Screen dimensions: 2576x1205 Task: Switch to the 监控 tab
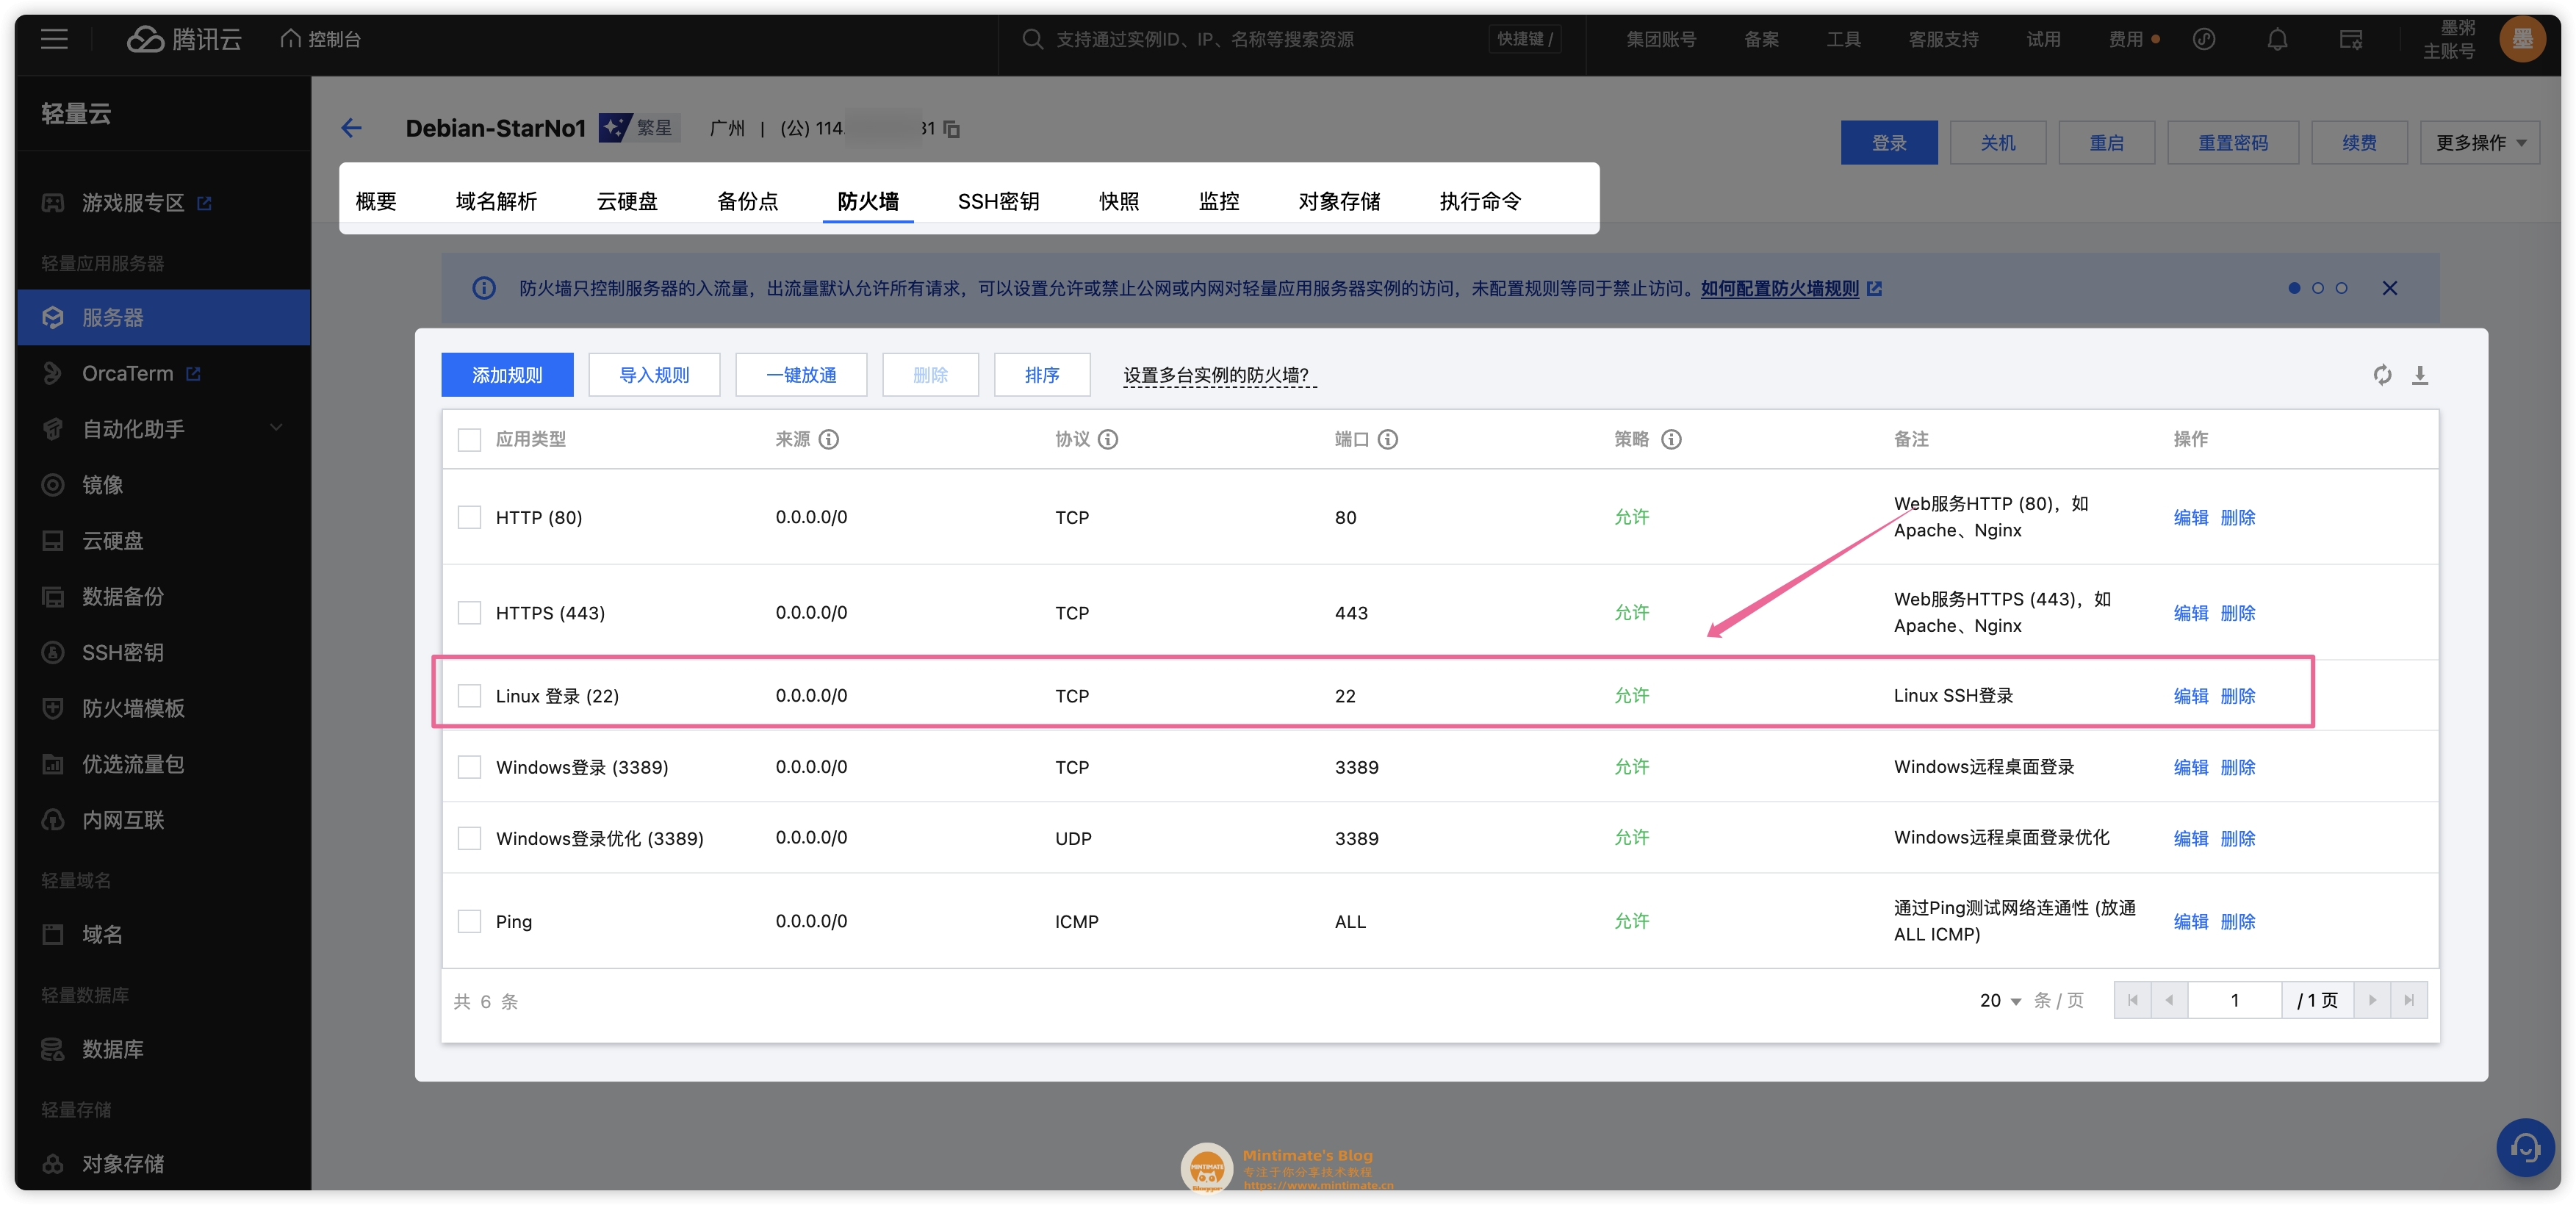tap(1218, 201)
